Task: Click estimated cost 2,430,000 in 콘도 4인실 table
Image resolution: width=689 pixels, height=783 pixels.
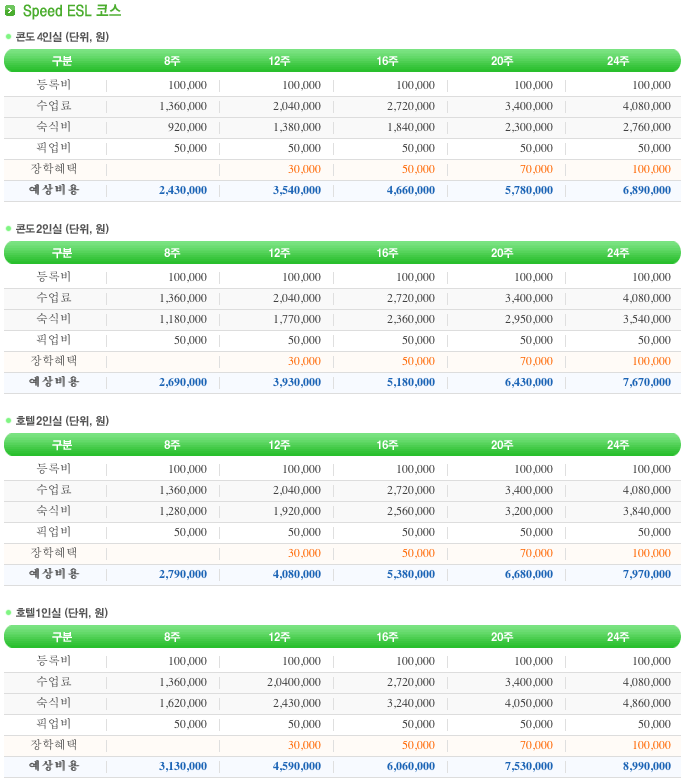Action: pyautogui.click(x=183, y=190)
